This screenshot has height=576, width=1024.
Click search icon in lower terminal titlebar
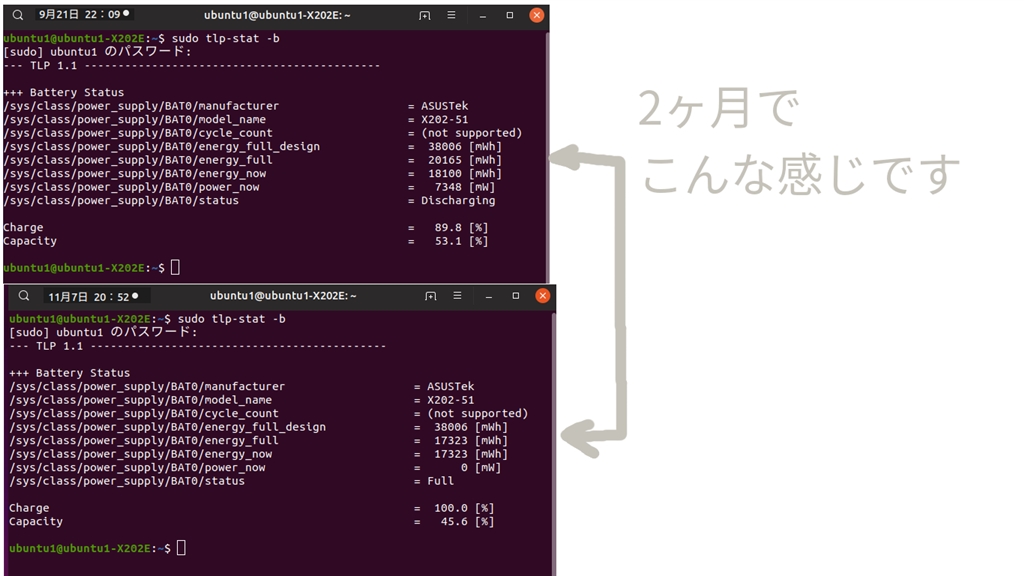tap(24, 296)
